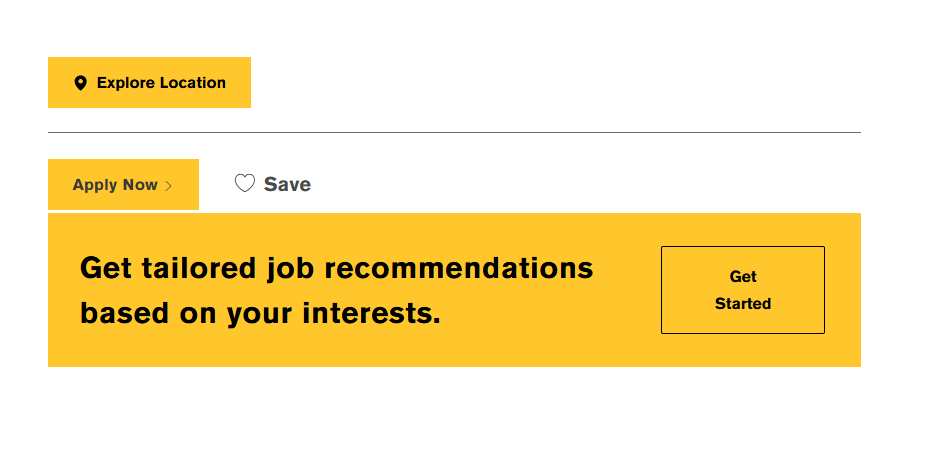
Task: Click the location pin icon
Action: (x=80, y=83)
